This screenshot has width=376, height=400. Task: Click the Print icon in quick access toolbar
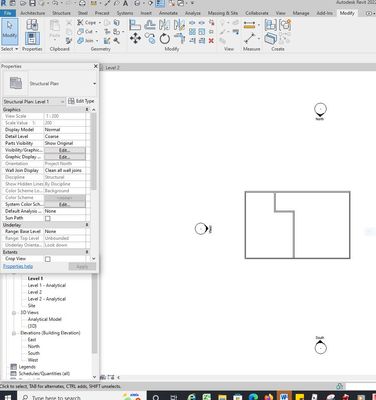point(82,4)
